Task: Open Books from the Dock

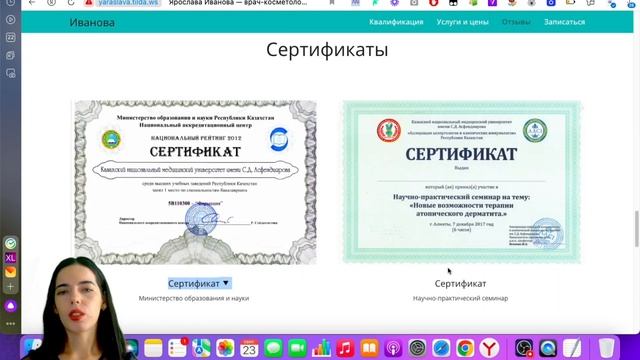Action: tap(369, 349)
